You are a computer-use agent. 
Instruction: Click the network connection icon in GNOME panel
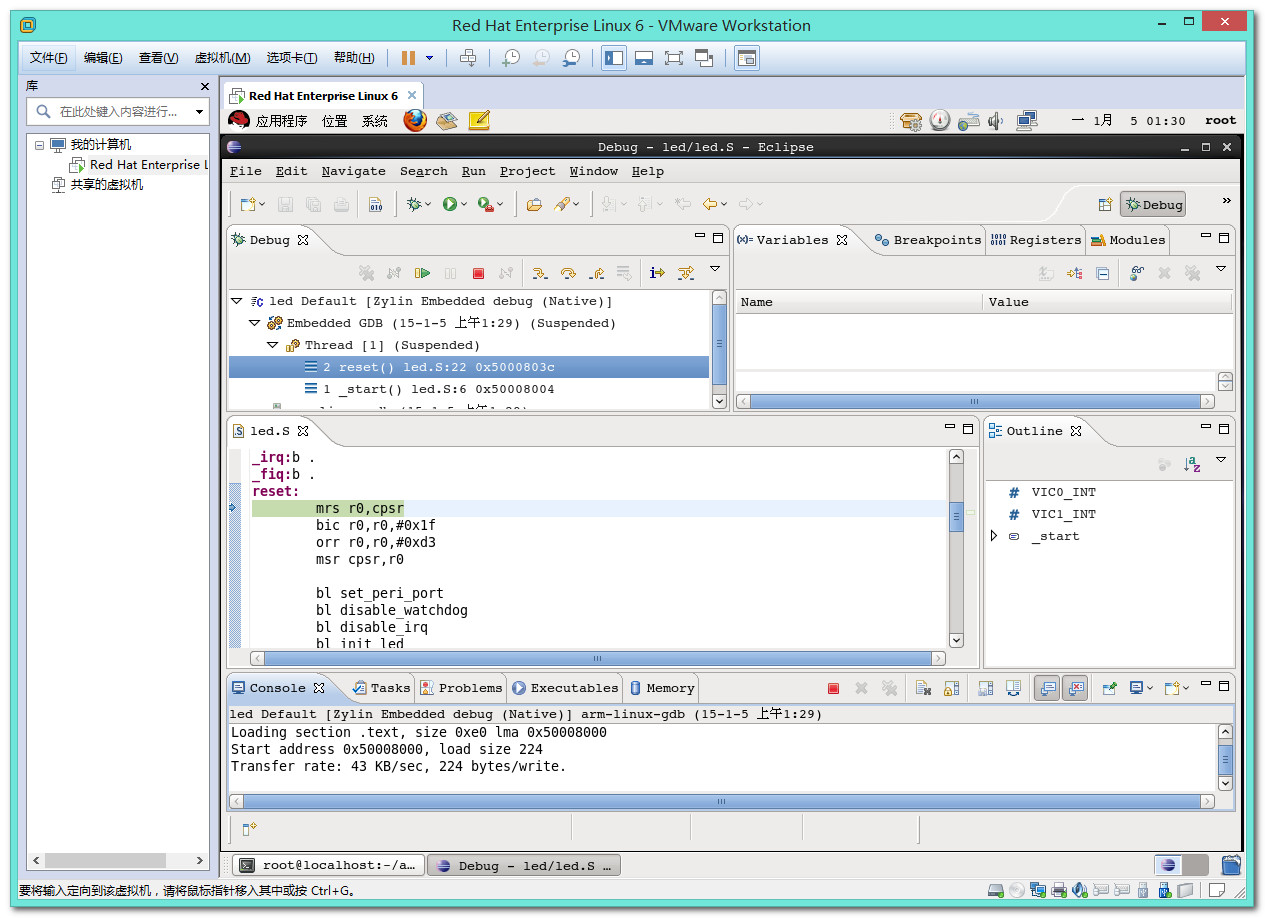1026,121
